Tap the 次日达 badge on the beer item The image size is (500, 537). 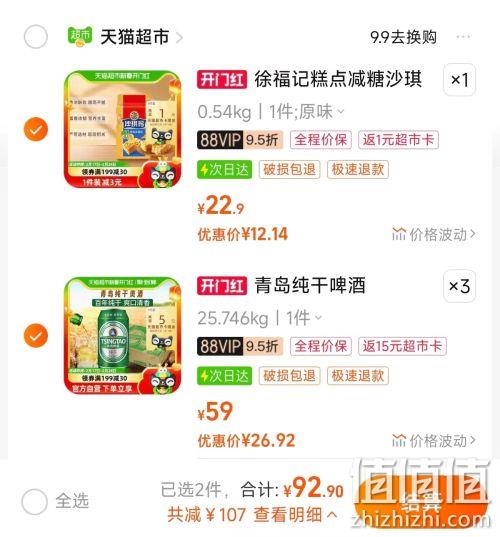point(224,376)
